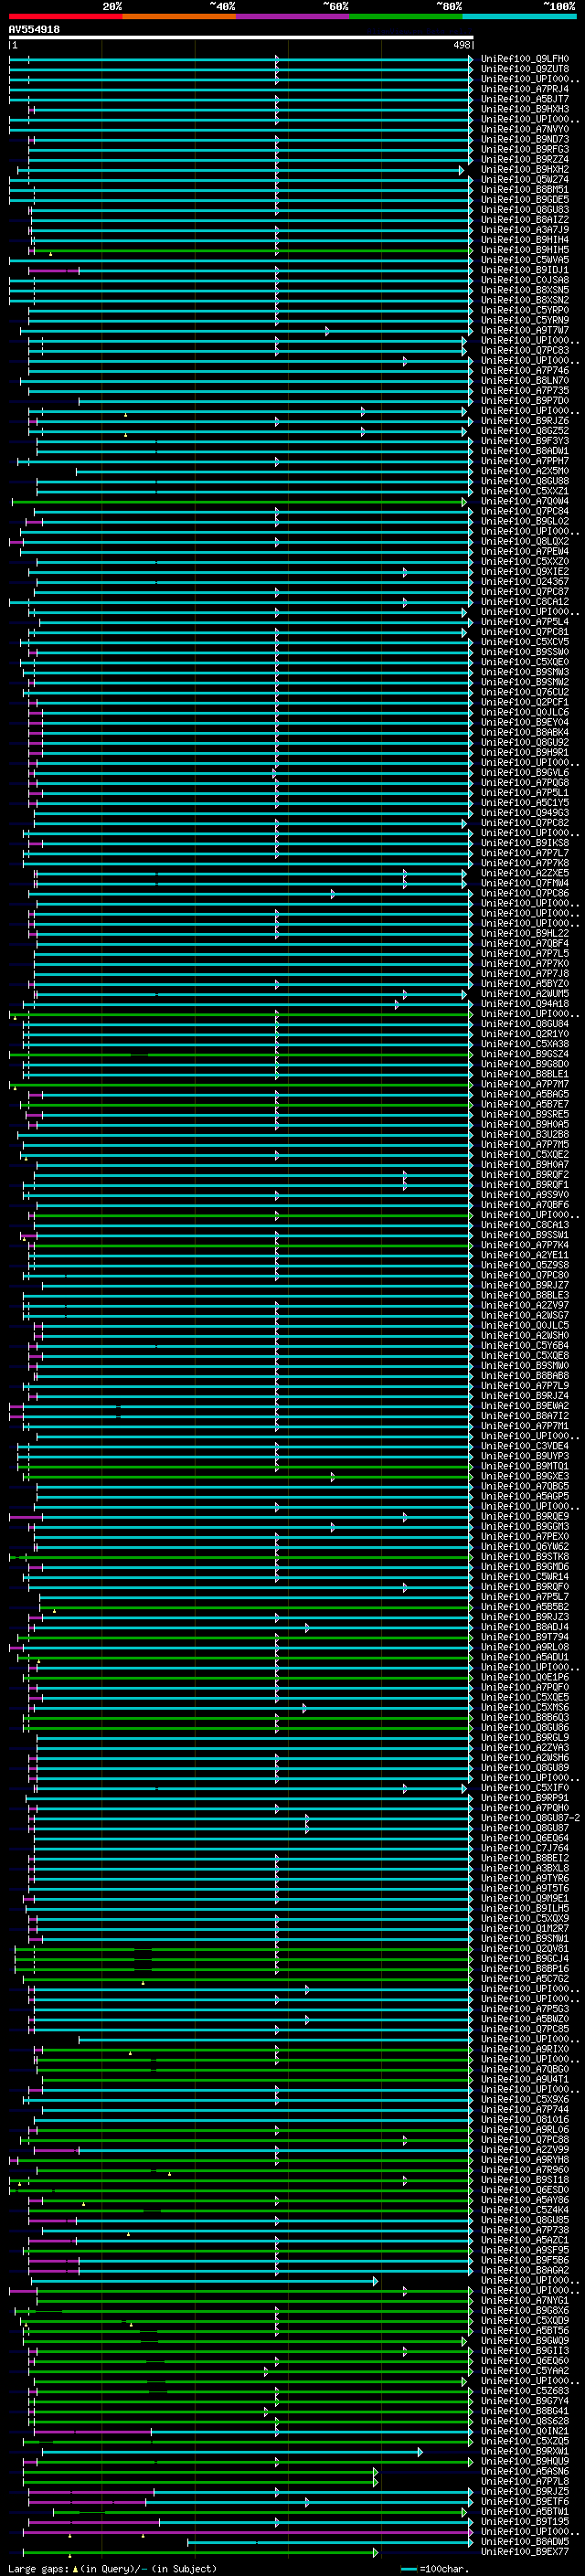585x2576 pixels.
Task: Select the UniRef100_B8LN70 label
Action: coord(524,380)
